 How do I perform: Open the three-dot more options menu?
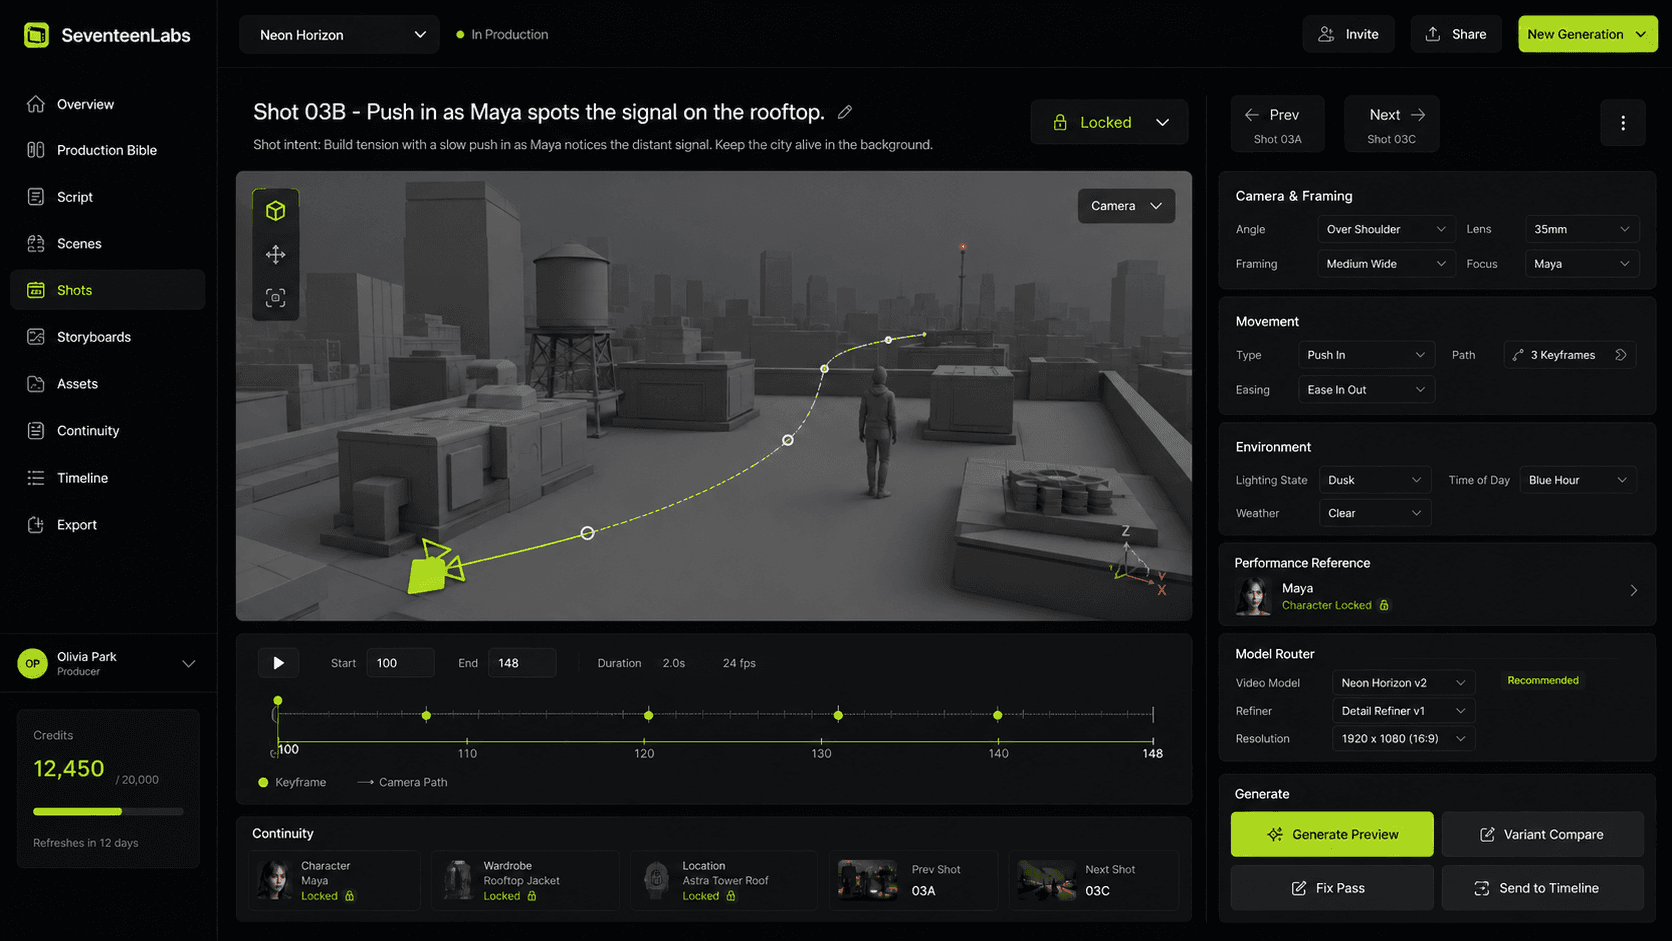click(1622, 123)
